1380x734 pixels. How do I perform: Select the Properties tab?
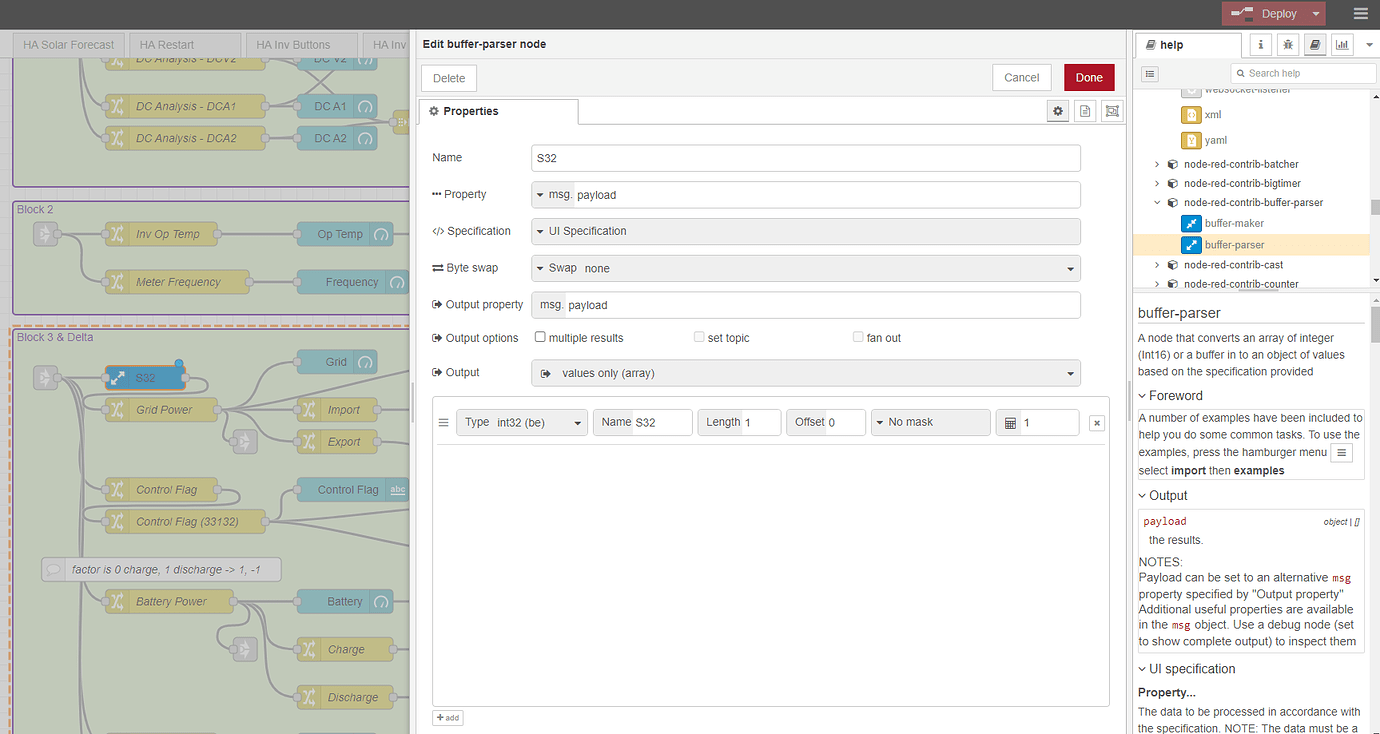tap(498, 112)
